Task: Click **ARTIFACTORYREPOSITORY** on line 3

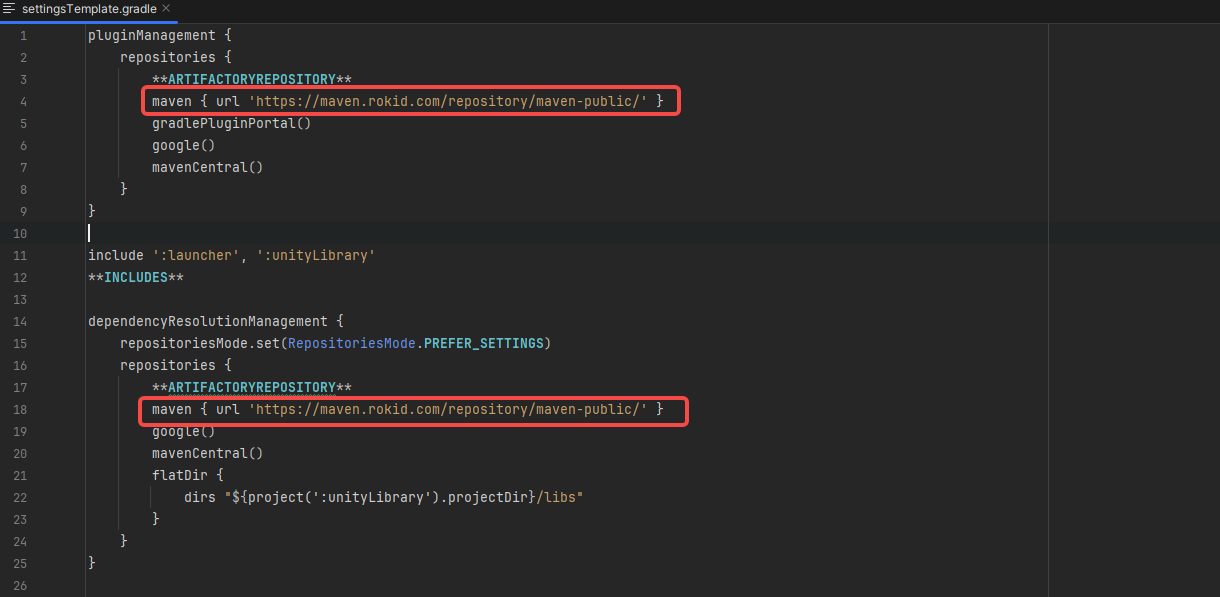Action: coord(251,79)
